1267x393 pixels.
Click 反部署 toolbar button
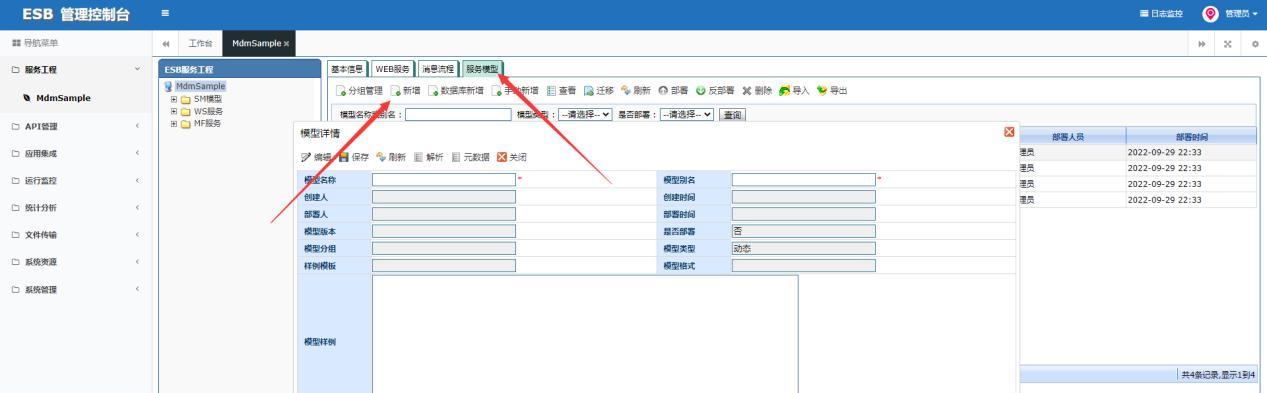coord(715,90)
